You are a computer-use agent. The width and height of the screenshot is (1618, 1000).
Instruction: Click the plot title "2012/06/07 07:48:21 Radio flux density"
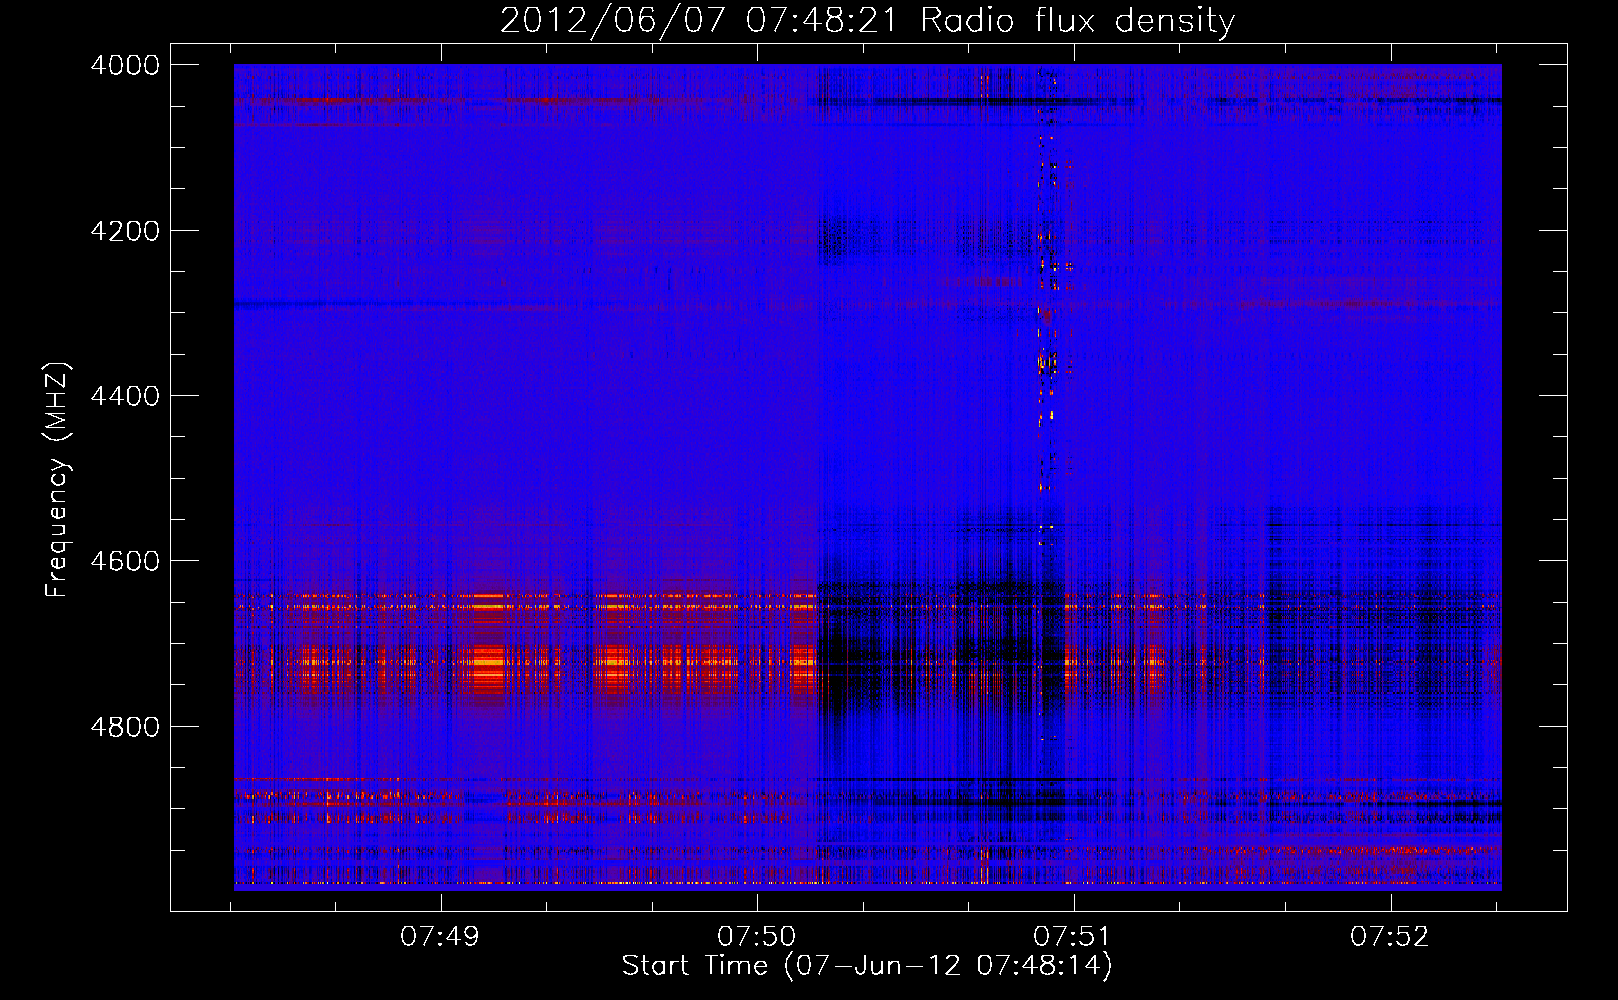point(867,20)
